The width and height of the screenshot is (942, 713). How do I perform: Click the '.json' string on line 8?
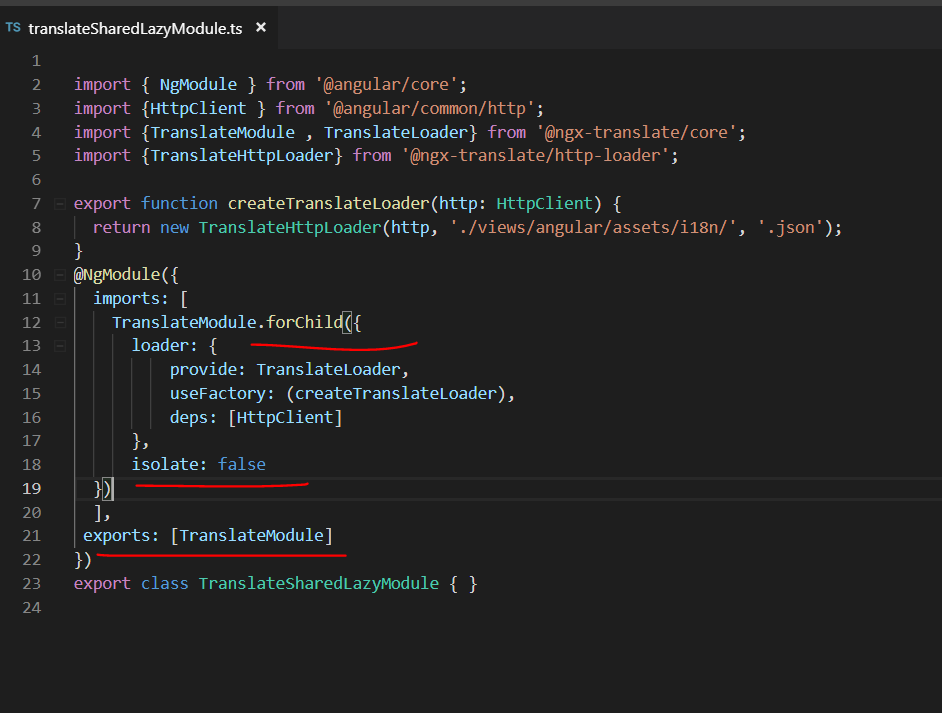point(790,228)
